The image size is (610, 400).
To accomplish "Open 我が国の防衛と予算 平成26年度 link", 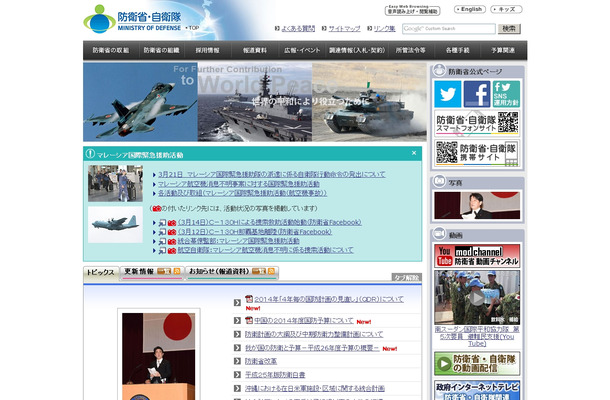I will pos(312,348).
